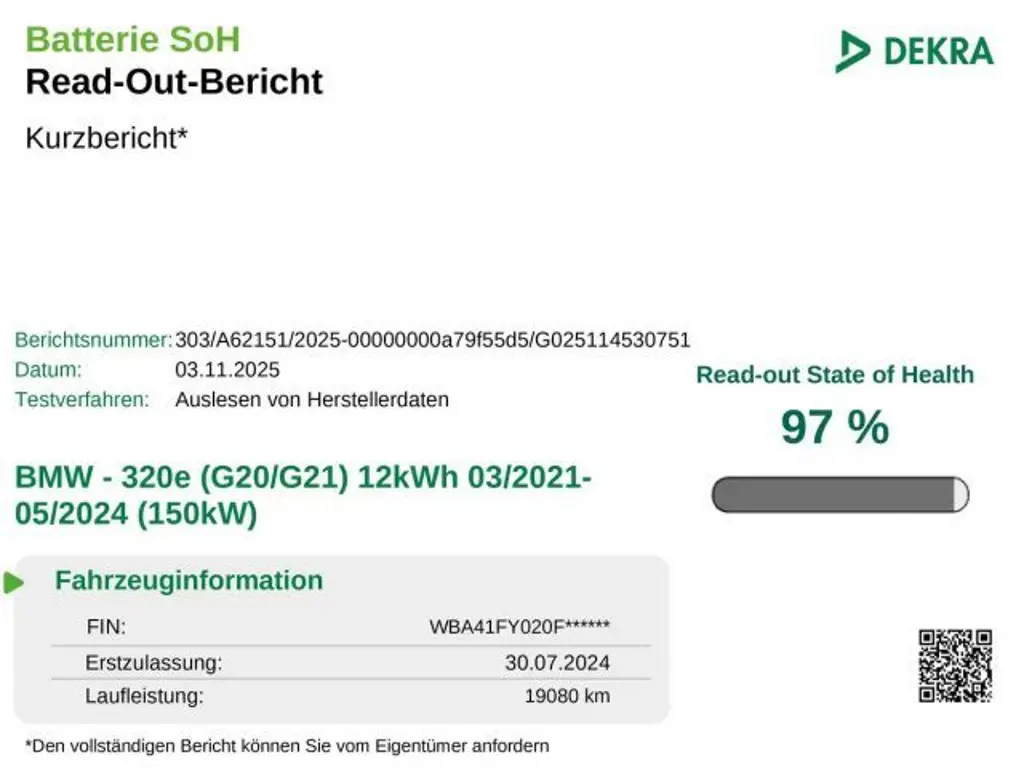Select the FIN number WBA41FY020F******

pyautogui.click(x=519, y=628)
